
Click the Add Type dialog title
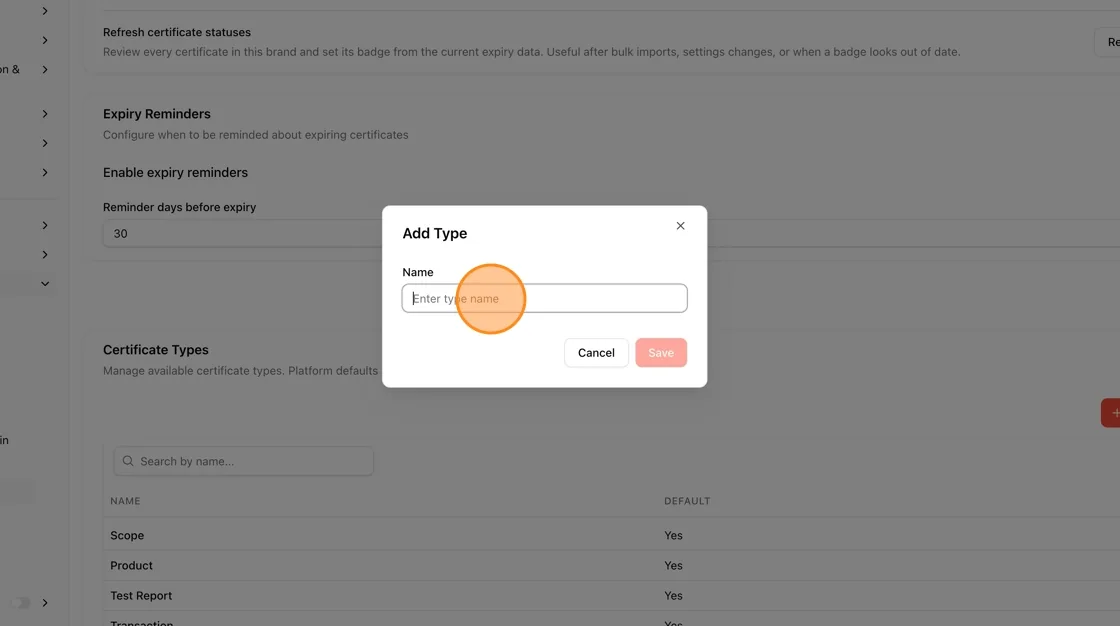click(x=434, y=233)
